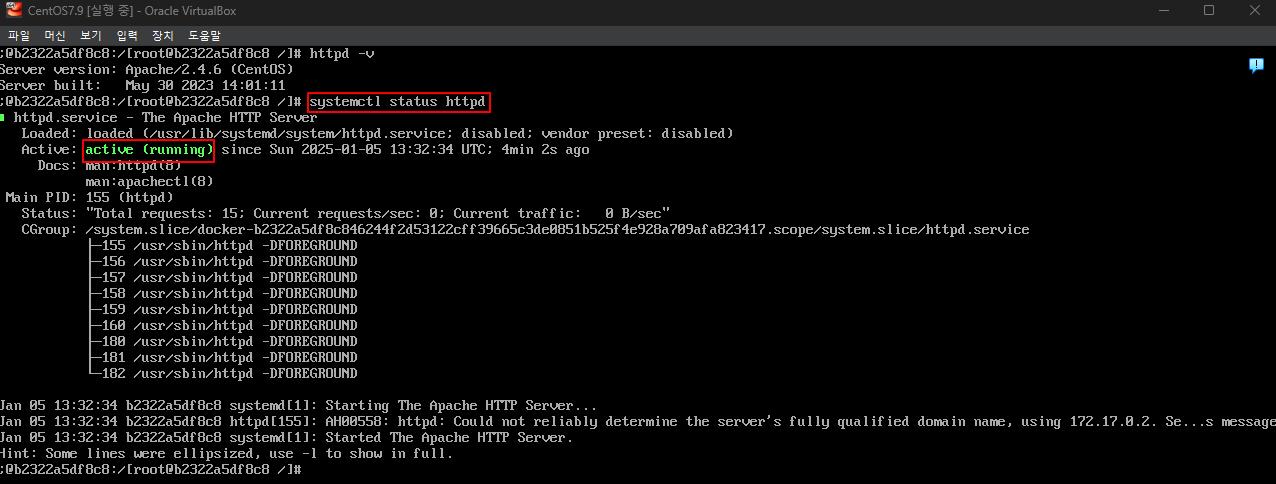Open the 도움말 menu
This screenshot has height=484, width=1276.
[x=204, y=35]
